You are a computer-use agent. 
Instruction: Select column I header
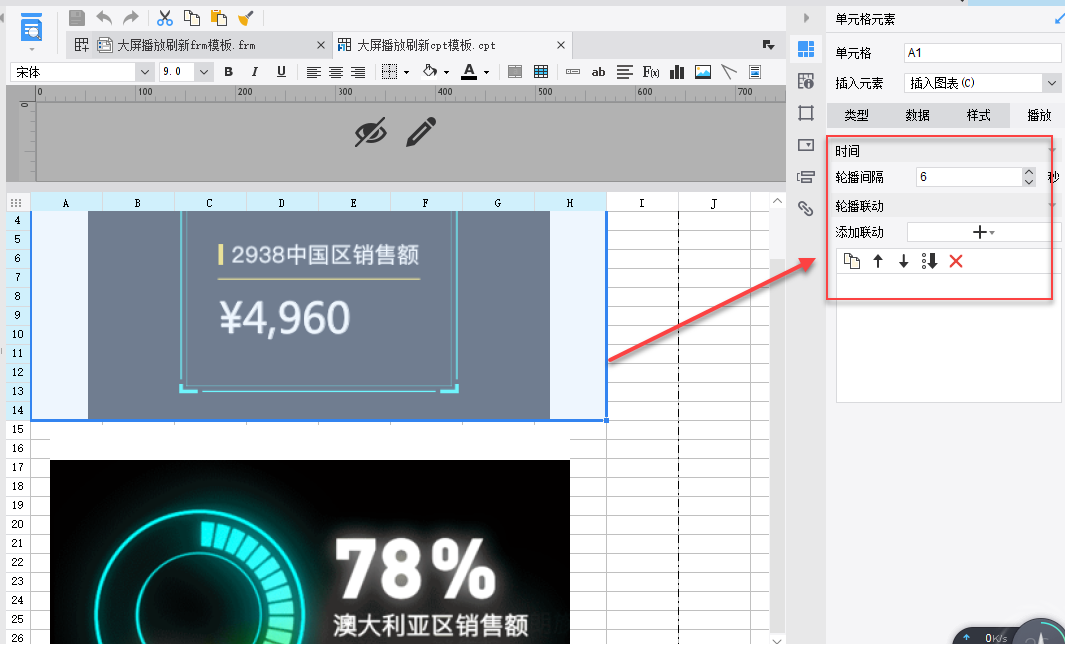pyautogui.click(x=642, y=202)
